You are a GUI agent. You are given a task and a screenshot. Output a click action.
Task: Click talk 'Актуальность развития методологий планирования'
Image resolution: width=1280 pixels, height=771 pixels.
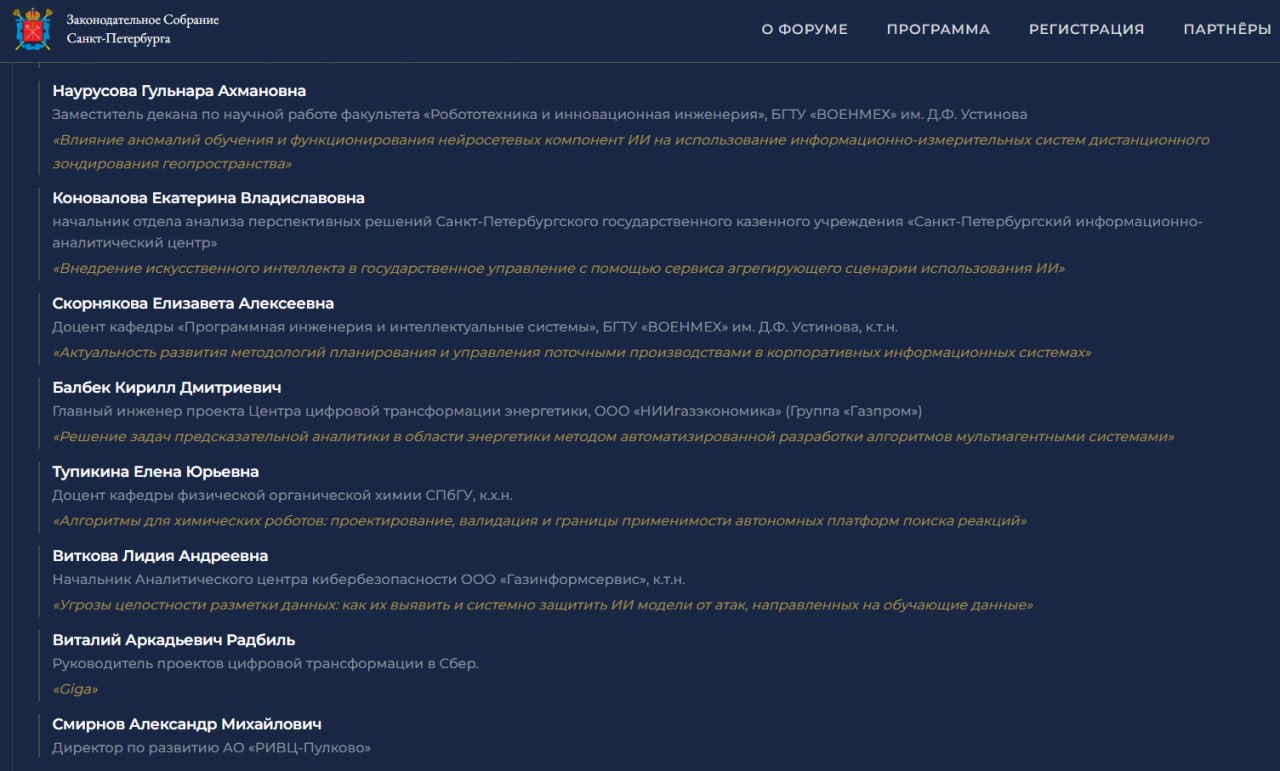tap(571, 353)
